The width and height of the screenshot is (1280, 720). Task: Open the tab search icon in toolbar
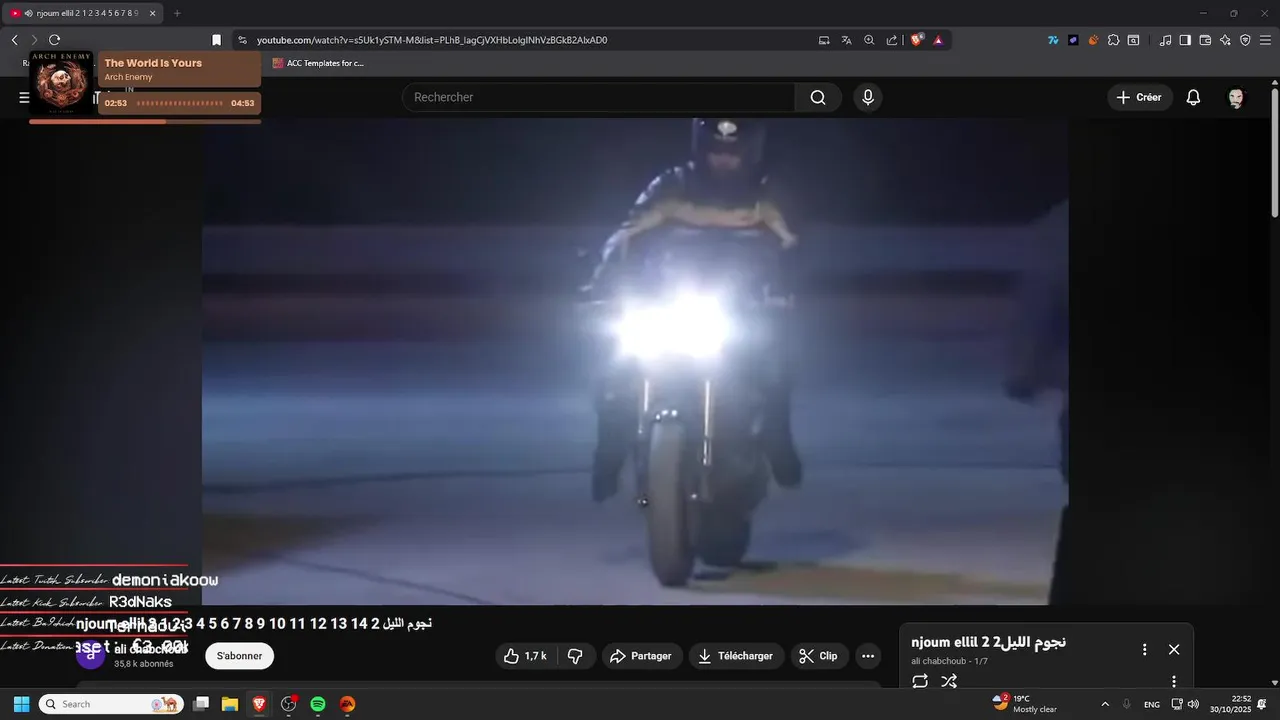pyautogui.click(x=1133, y=40)
